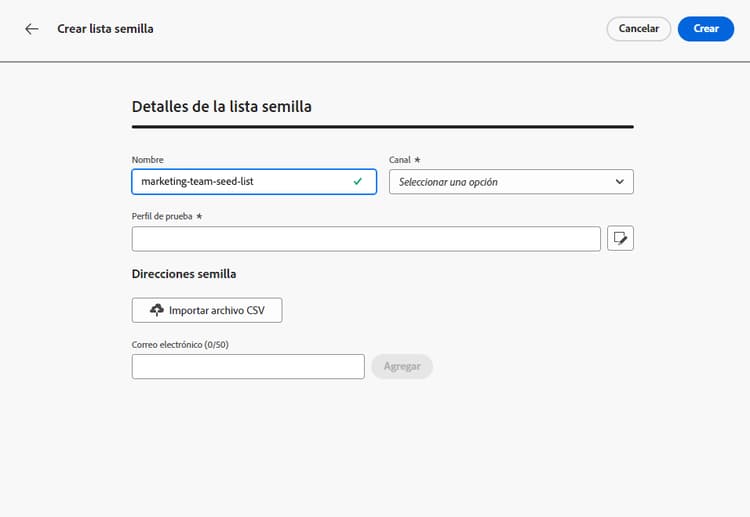Click the blue Crear button
This screenshot has height=517, width=750.
(706, 29)
